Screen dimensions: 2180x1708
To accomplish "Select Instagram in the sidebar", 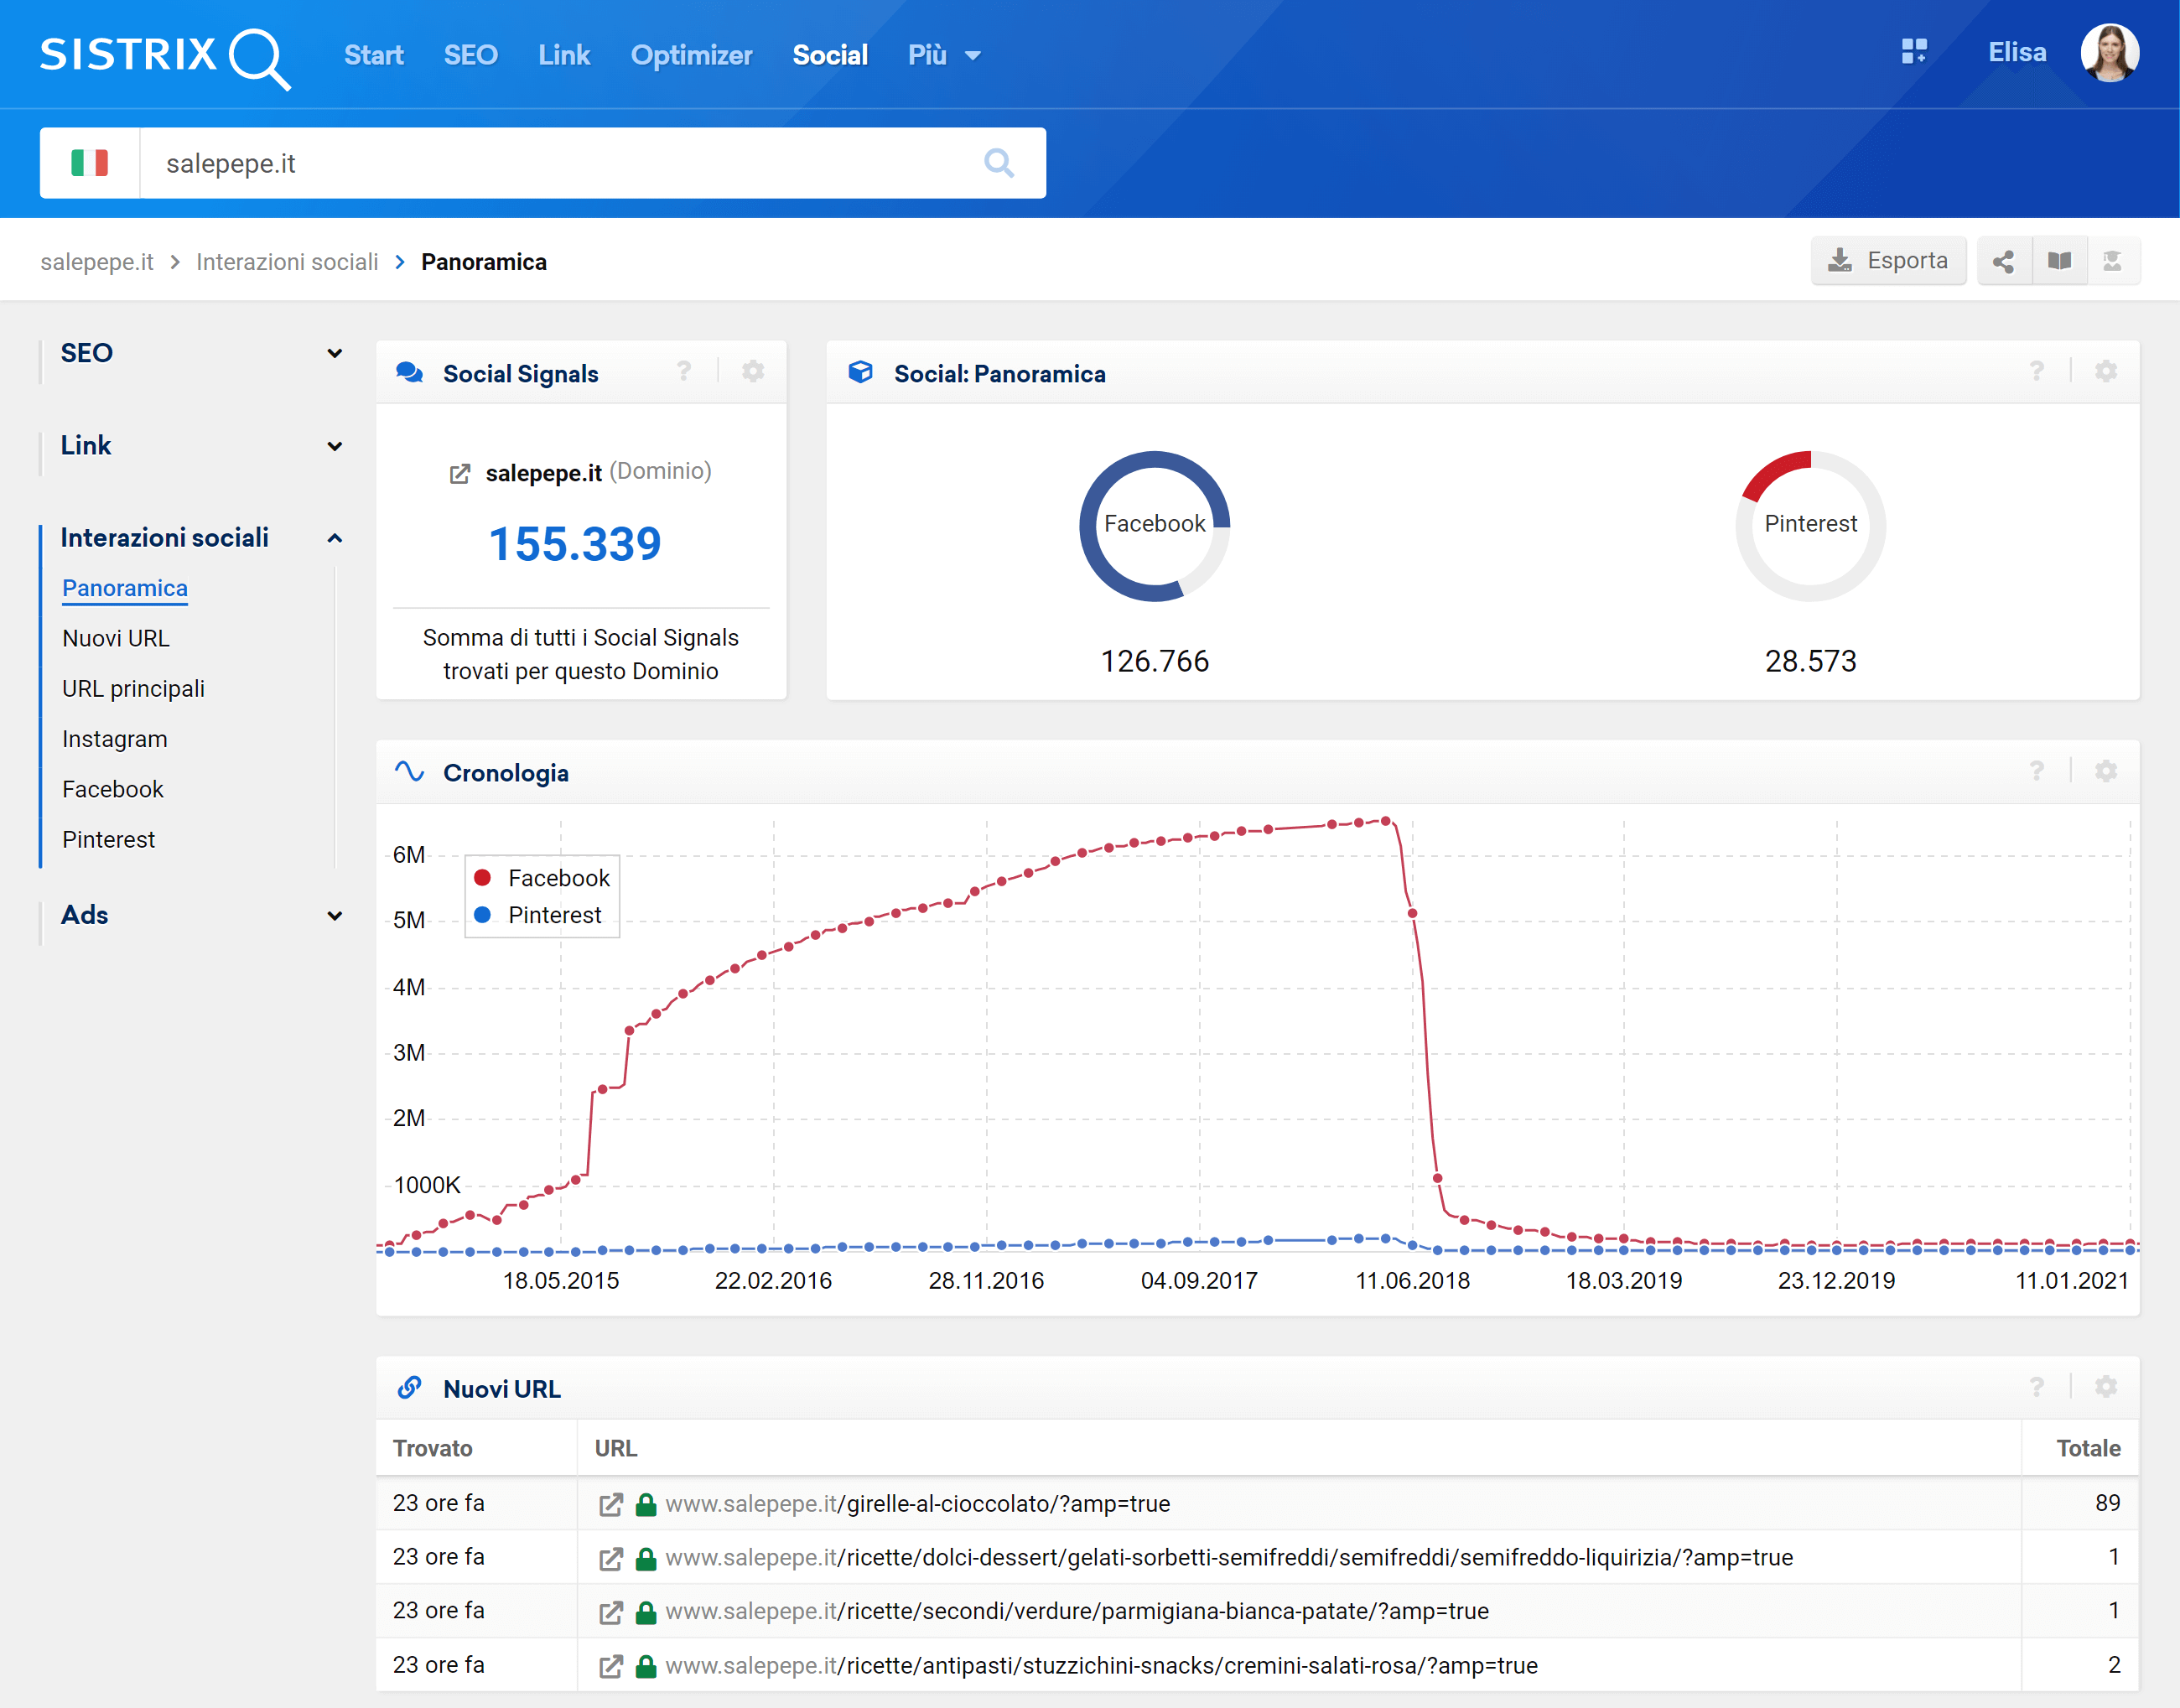I will pos(115,739).
